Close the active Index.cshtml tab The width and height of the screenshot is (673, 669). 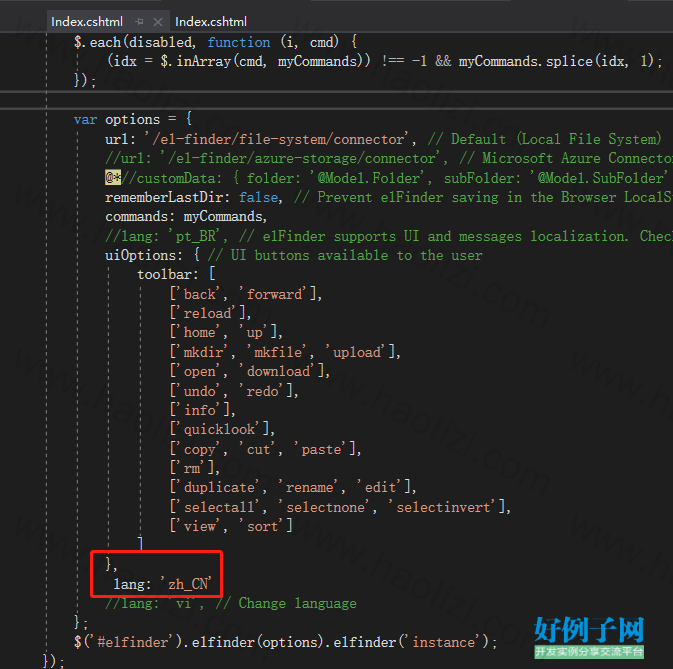point(158,22)
